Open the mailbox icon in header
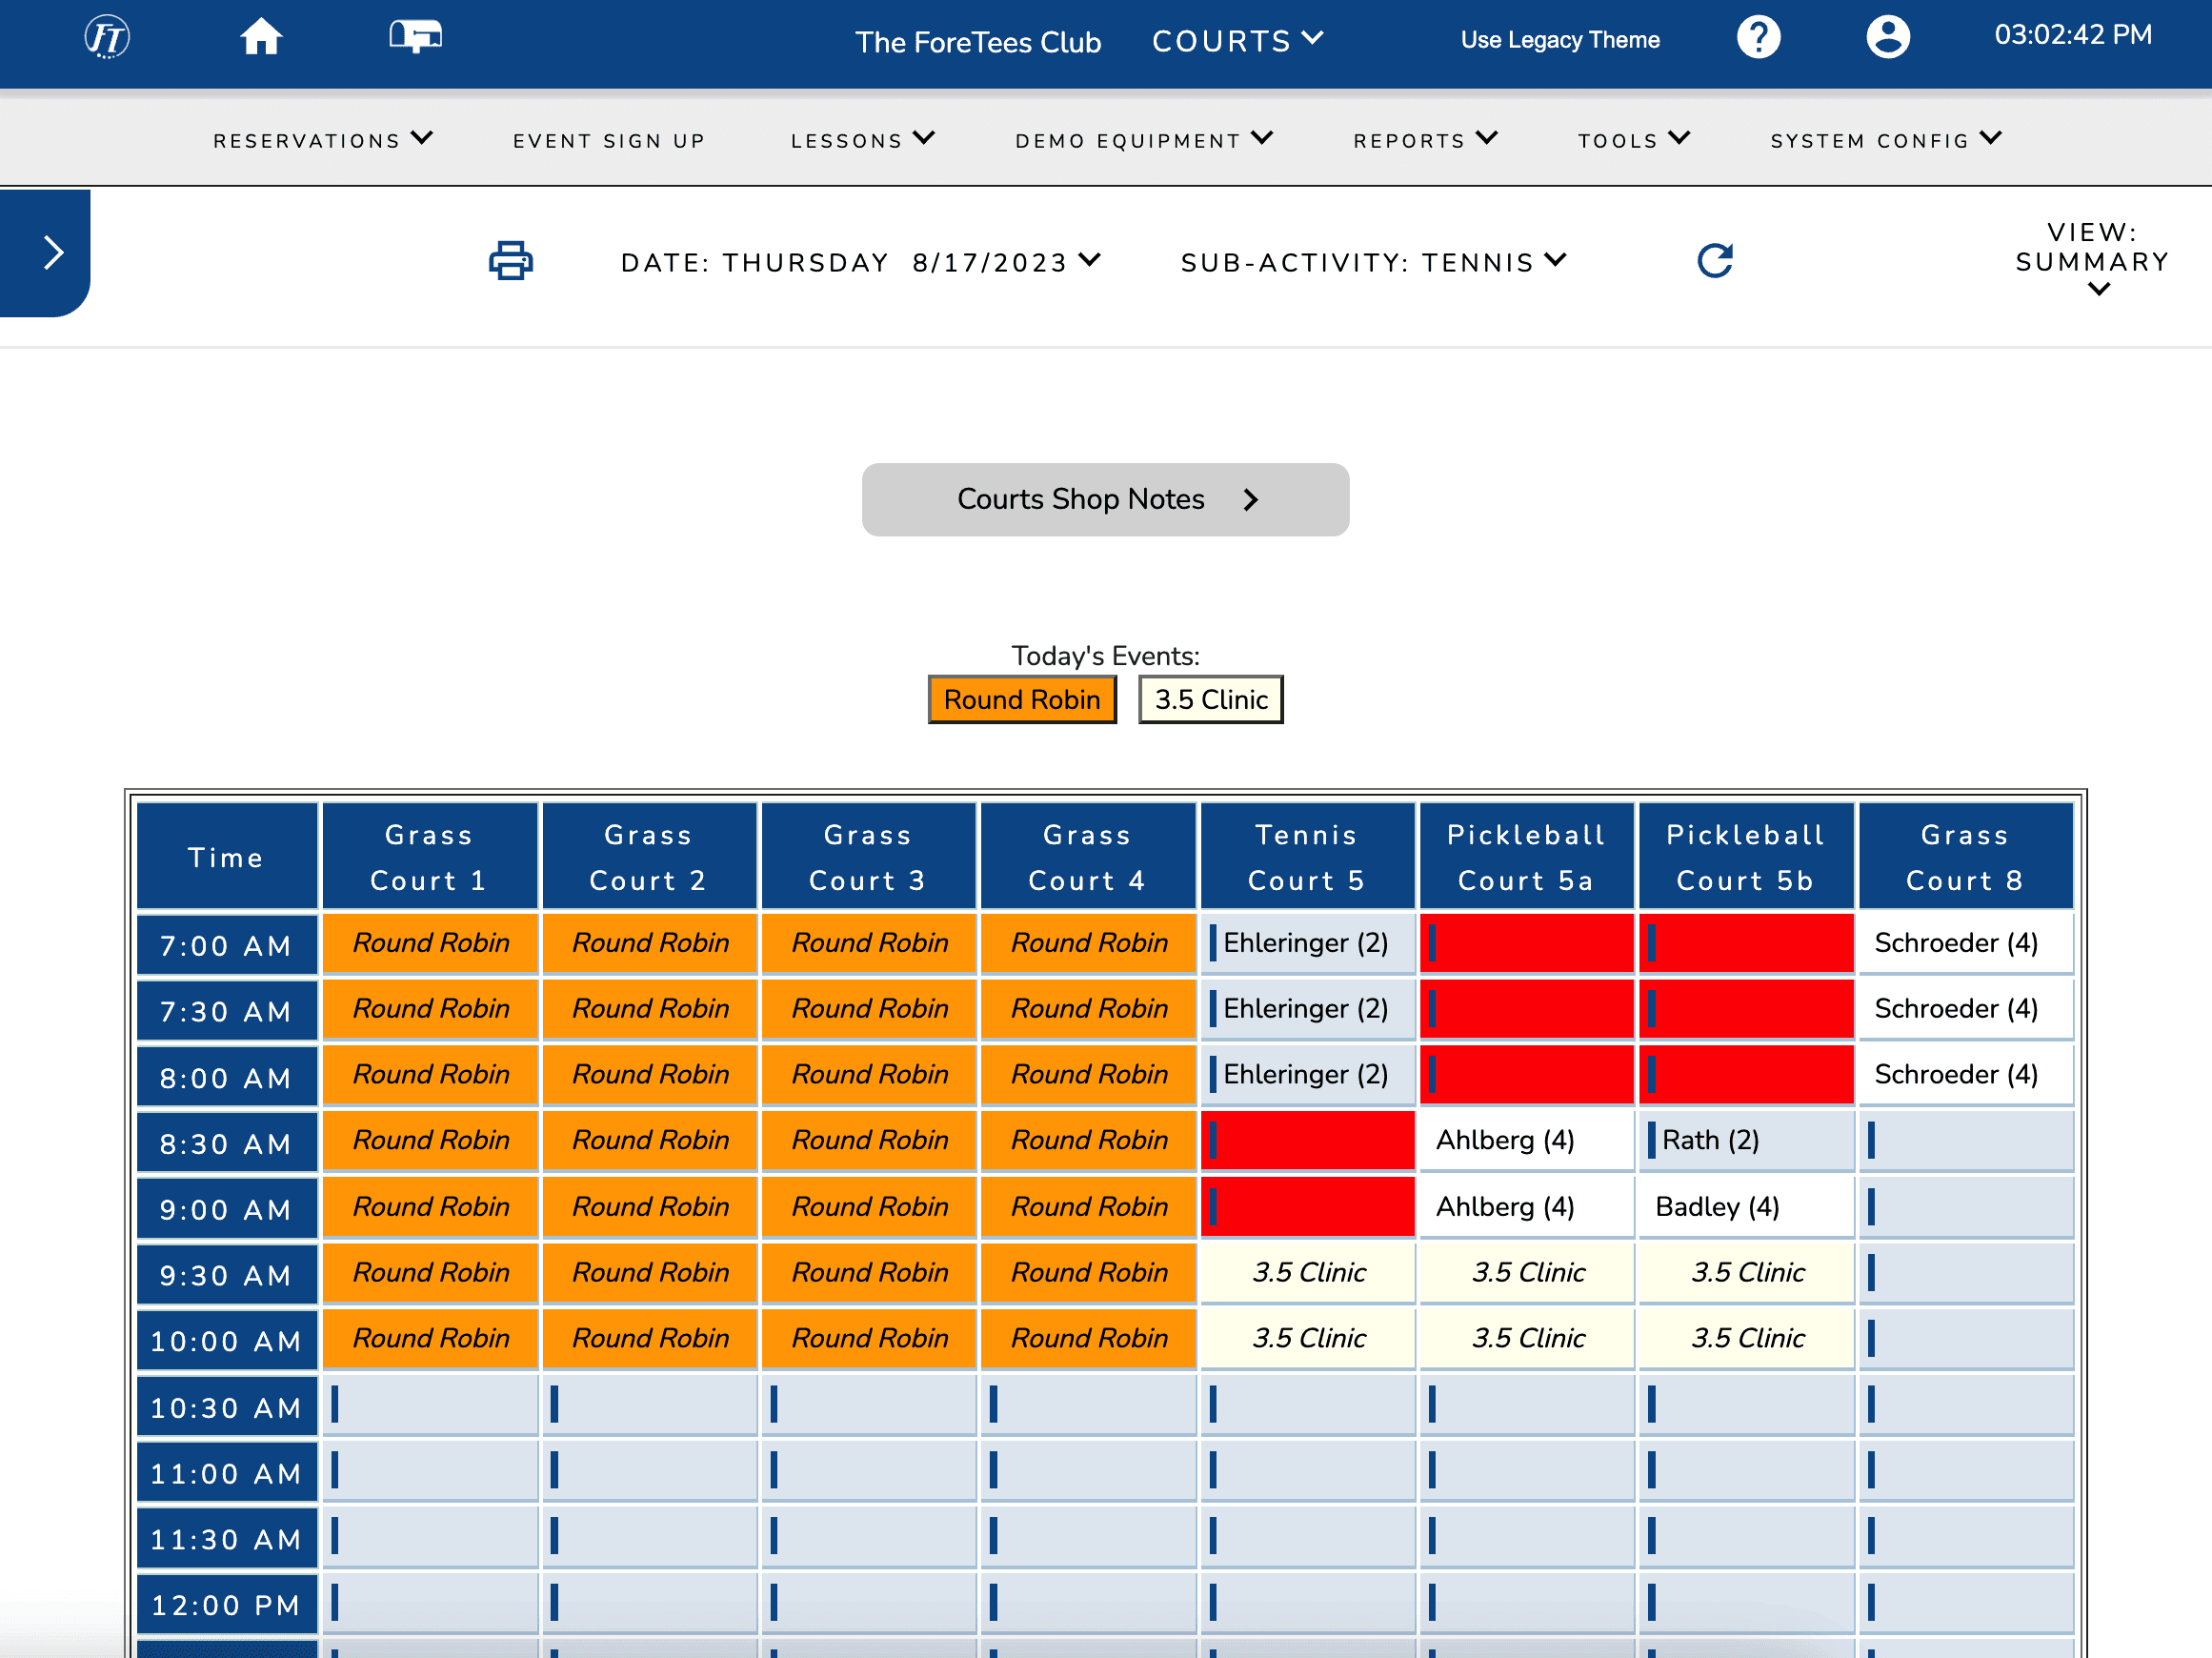Image resolution: width=2212 pixels, height=1658 pixels. (415, 38)
